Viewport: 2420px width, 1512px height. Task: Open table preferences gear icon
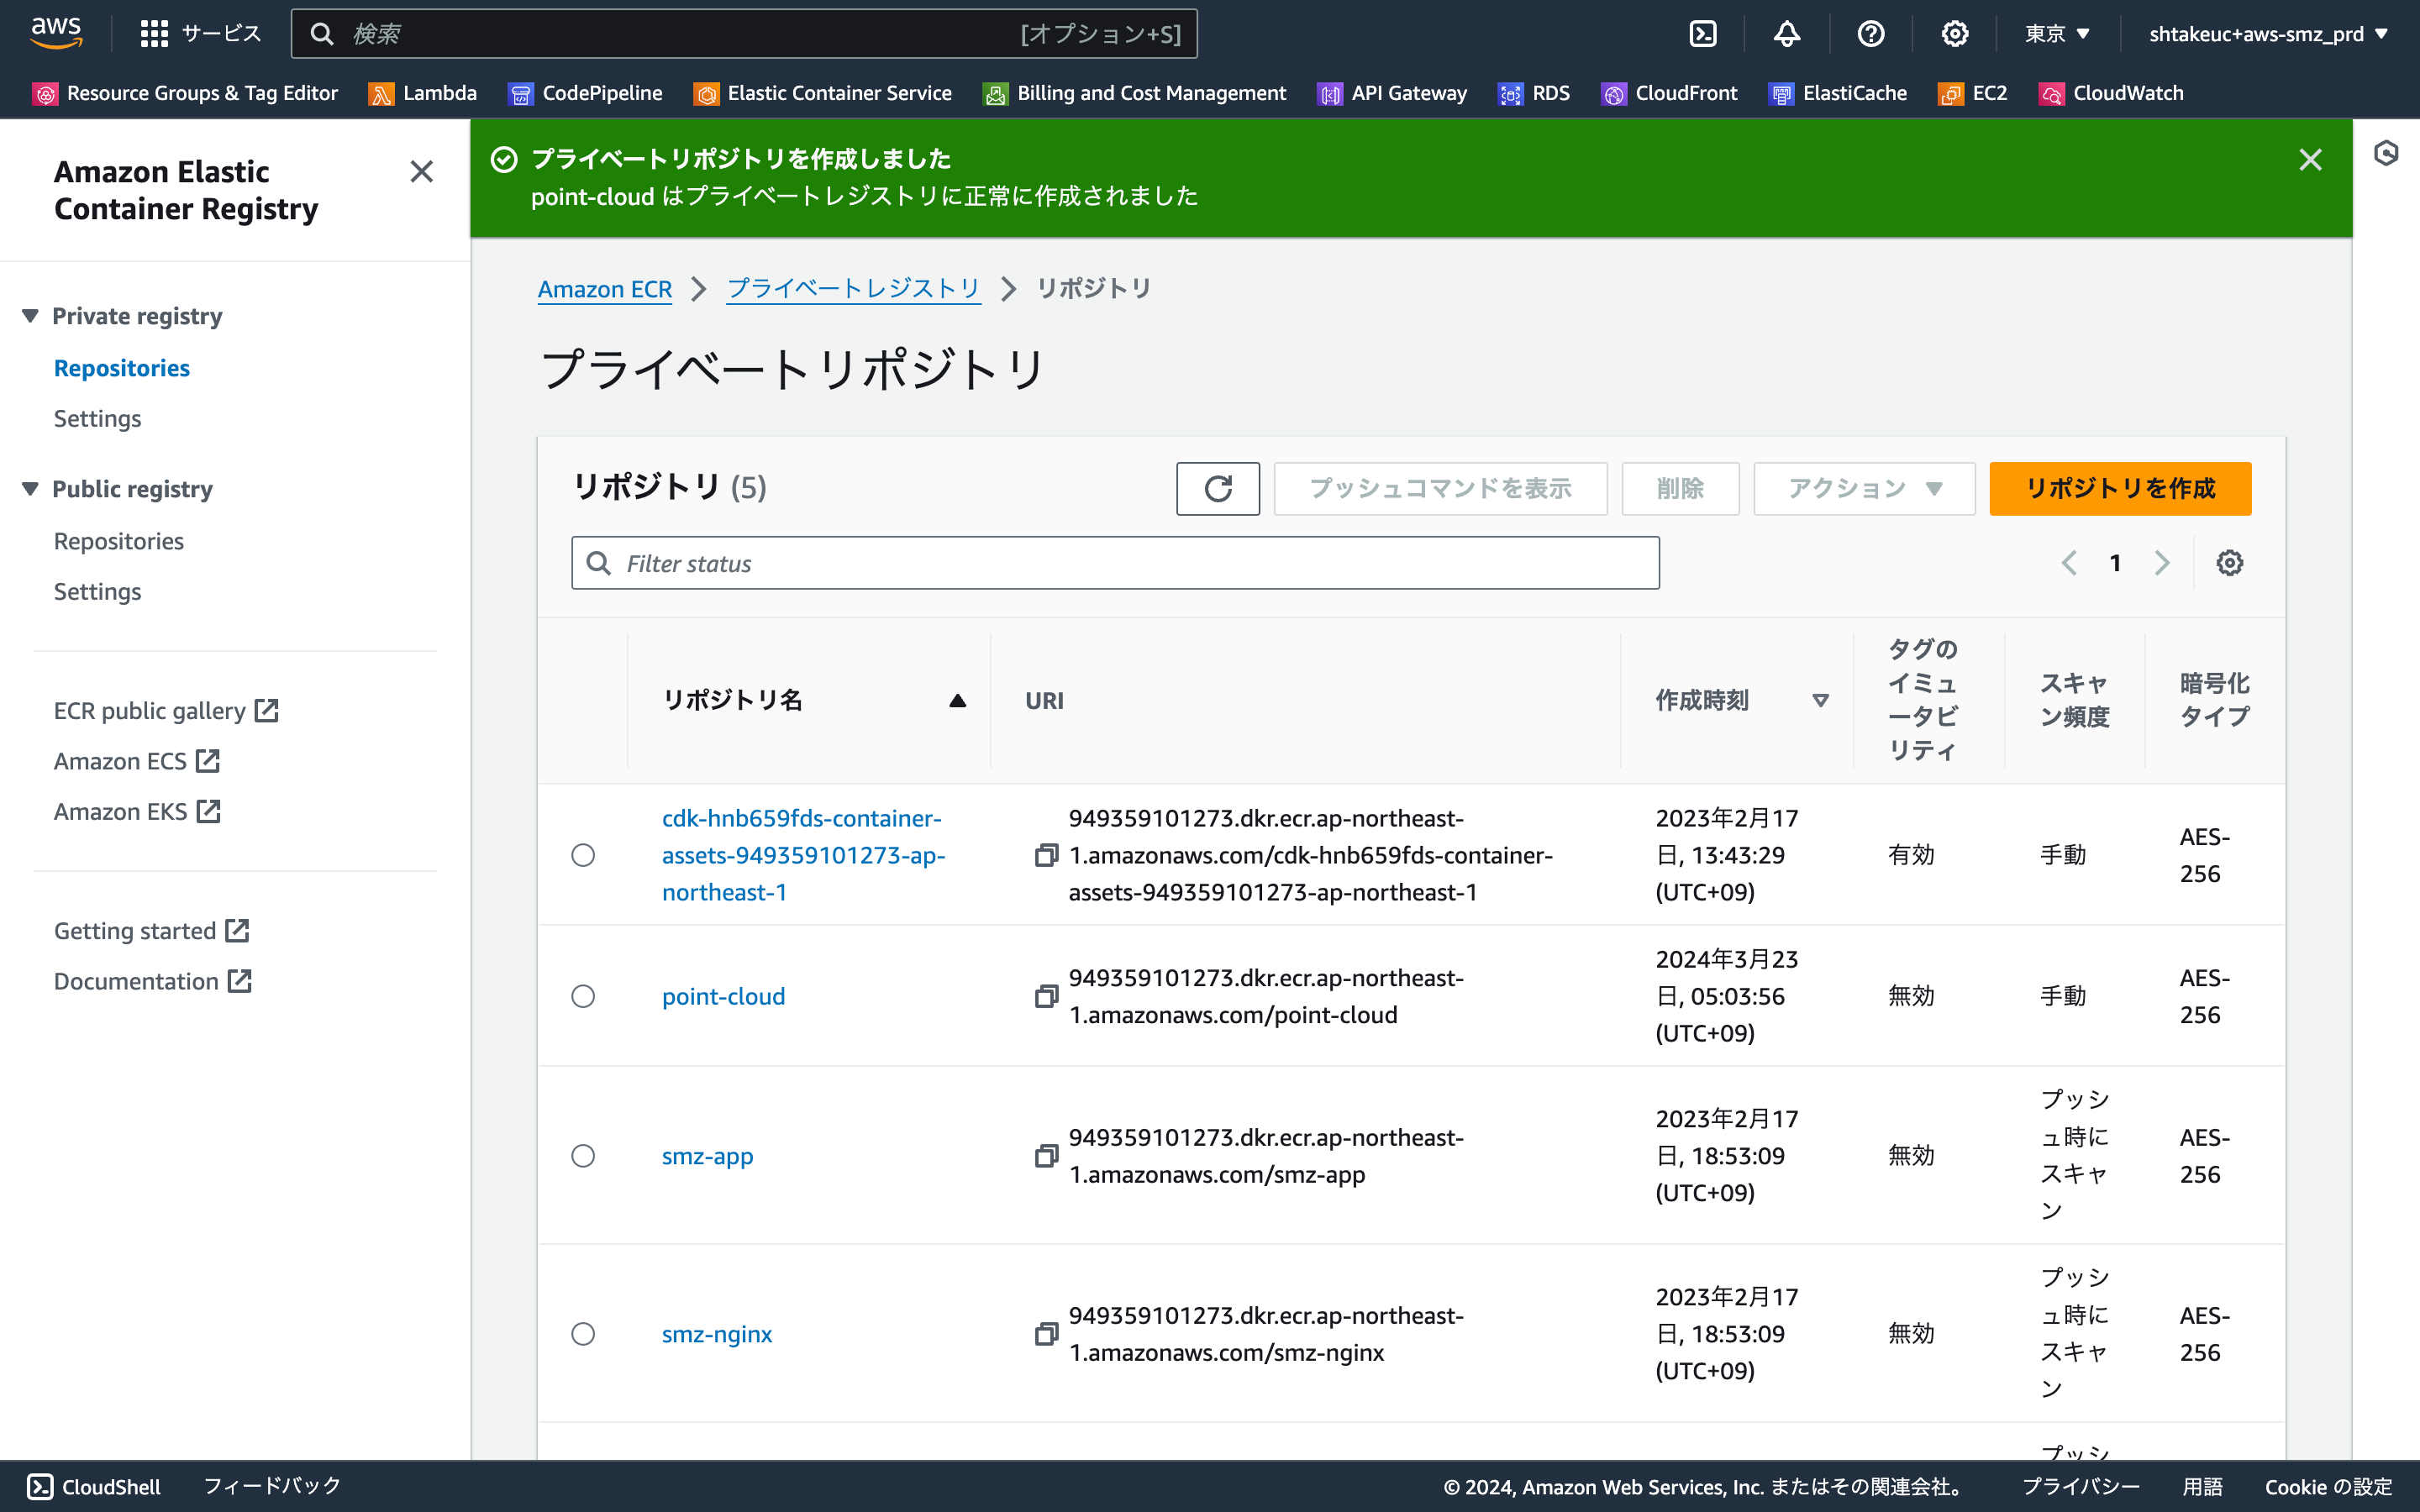pos(2230,563)
